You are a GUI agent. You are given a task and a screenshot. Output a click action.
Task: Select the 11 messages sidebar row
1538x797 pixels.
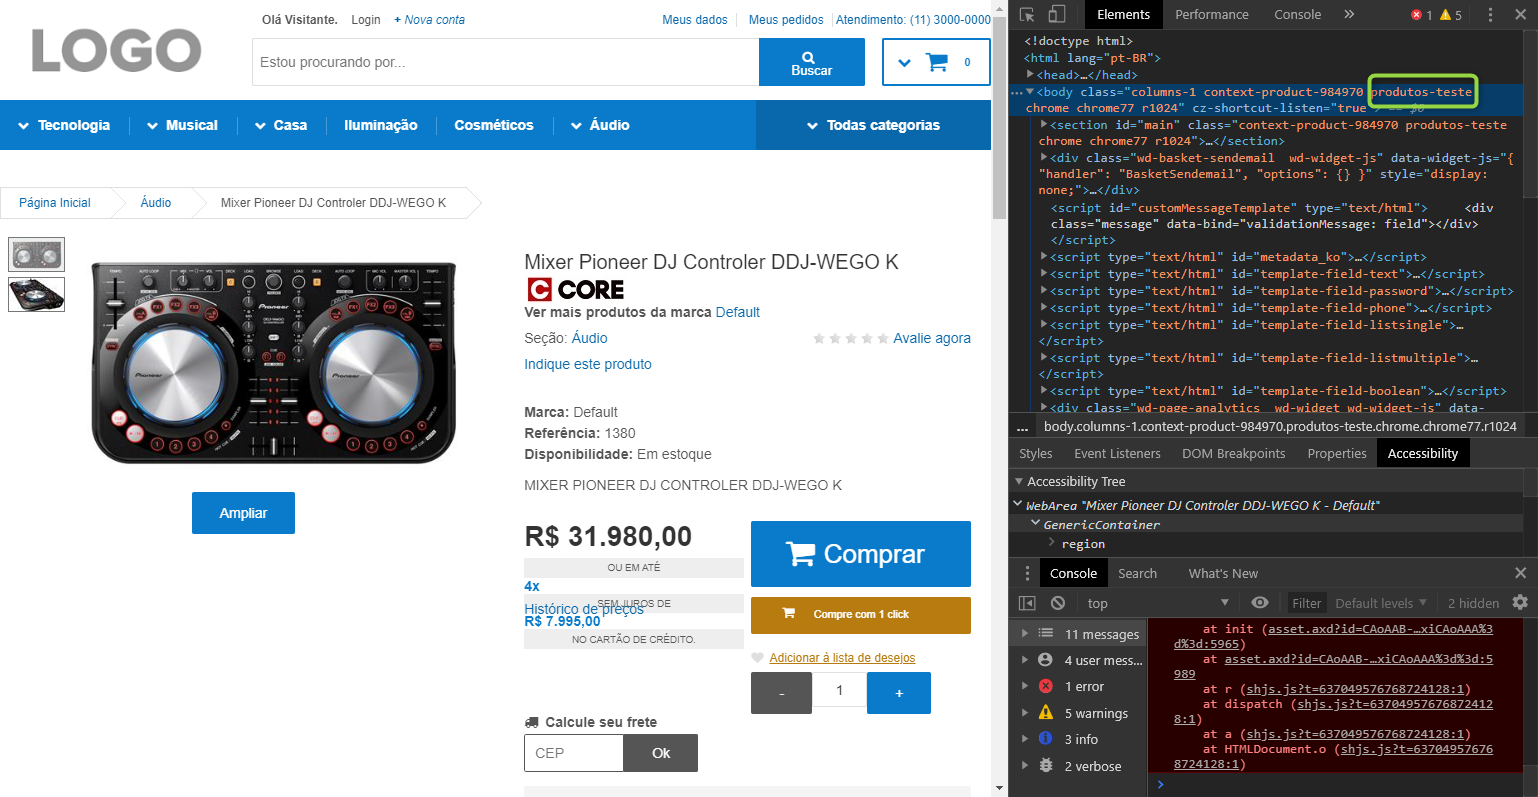pyautogui.click(x=1079, y=634)
